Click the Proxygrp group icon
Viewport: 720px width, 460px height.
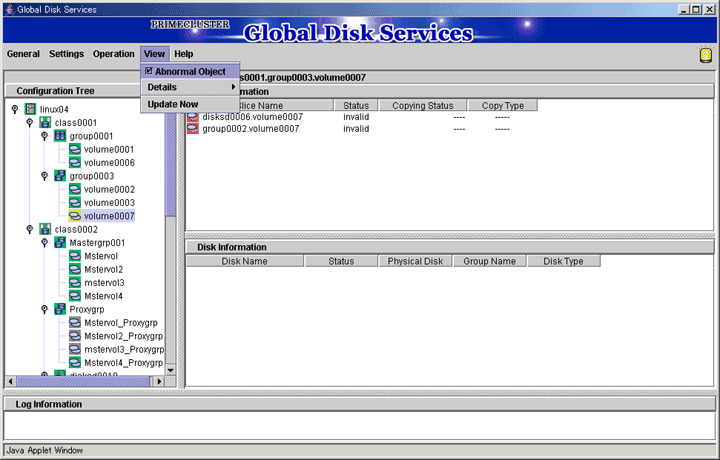60,309
